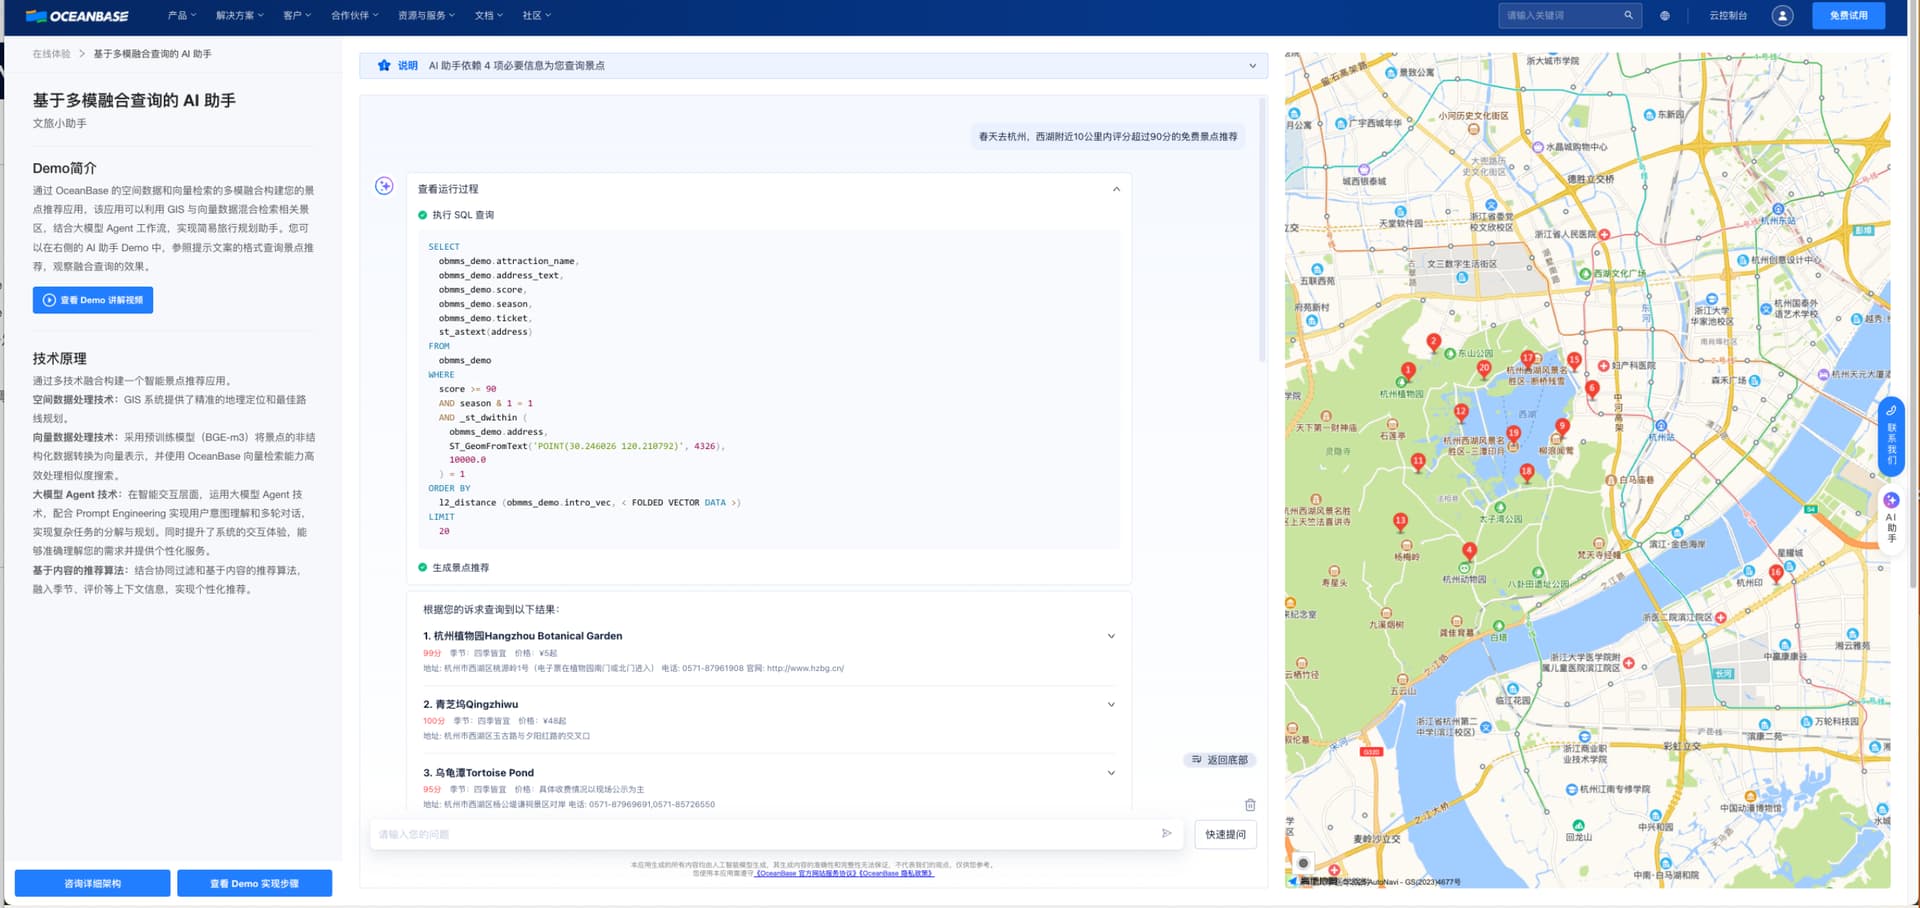Click the chat panel vertical scrollbar
Screen dimensions: 1920x908
coord(1262,230)
